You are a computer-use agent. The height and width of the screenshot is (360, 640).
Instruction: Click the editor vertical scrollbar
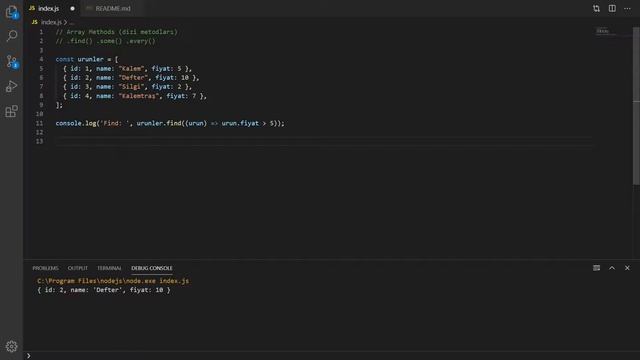click(636, 106)
